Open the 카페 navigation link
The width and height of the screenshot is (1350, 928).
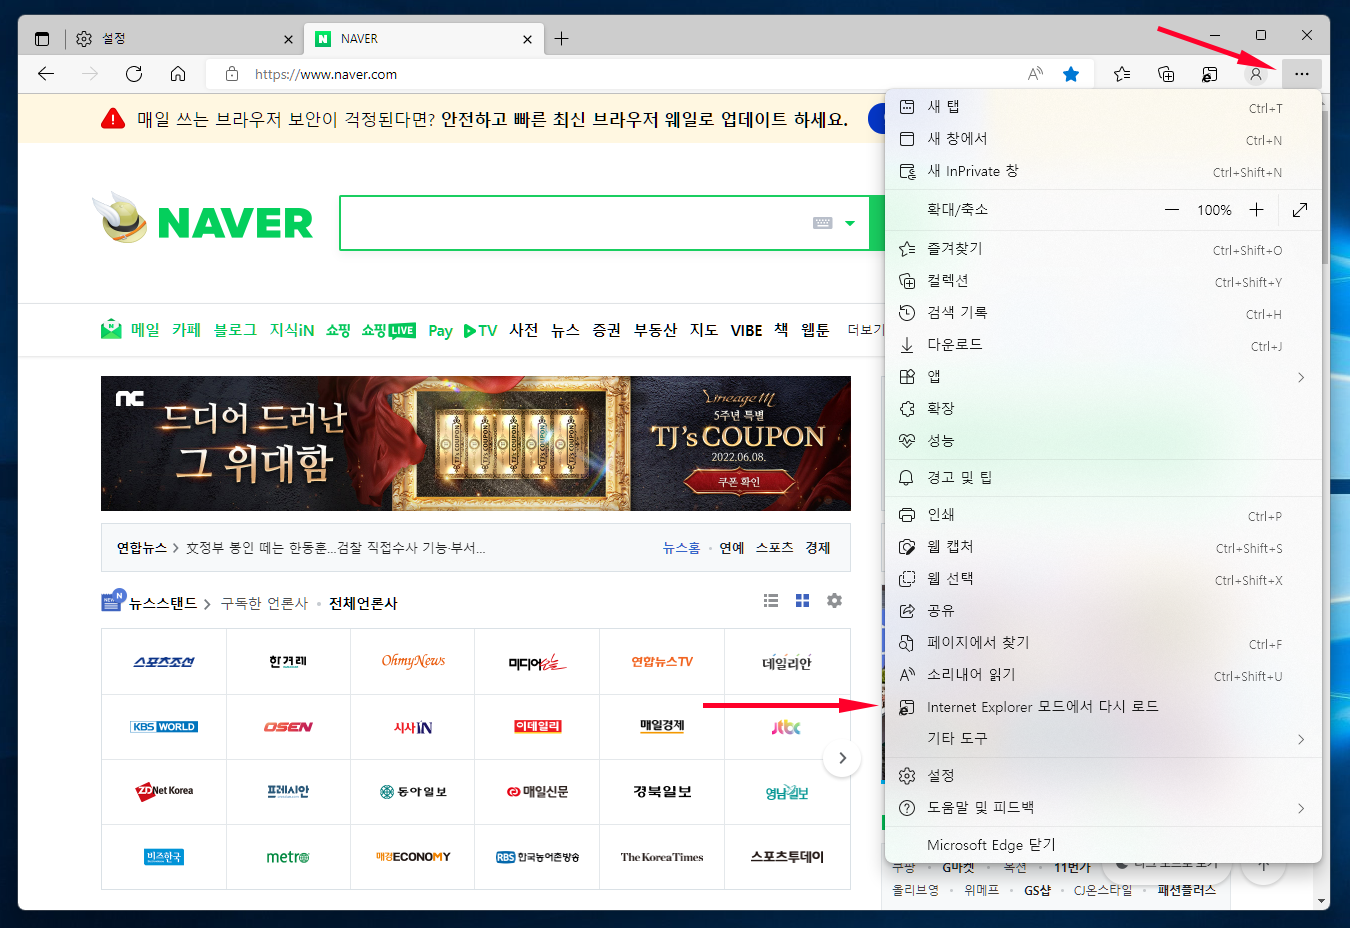[186, 330]
